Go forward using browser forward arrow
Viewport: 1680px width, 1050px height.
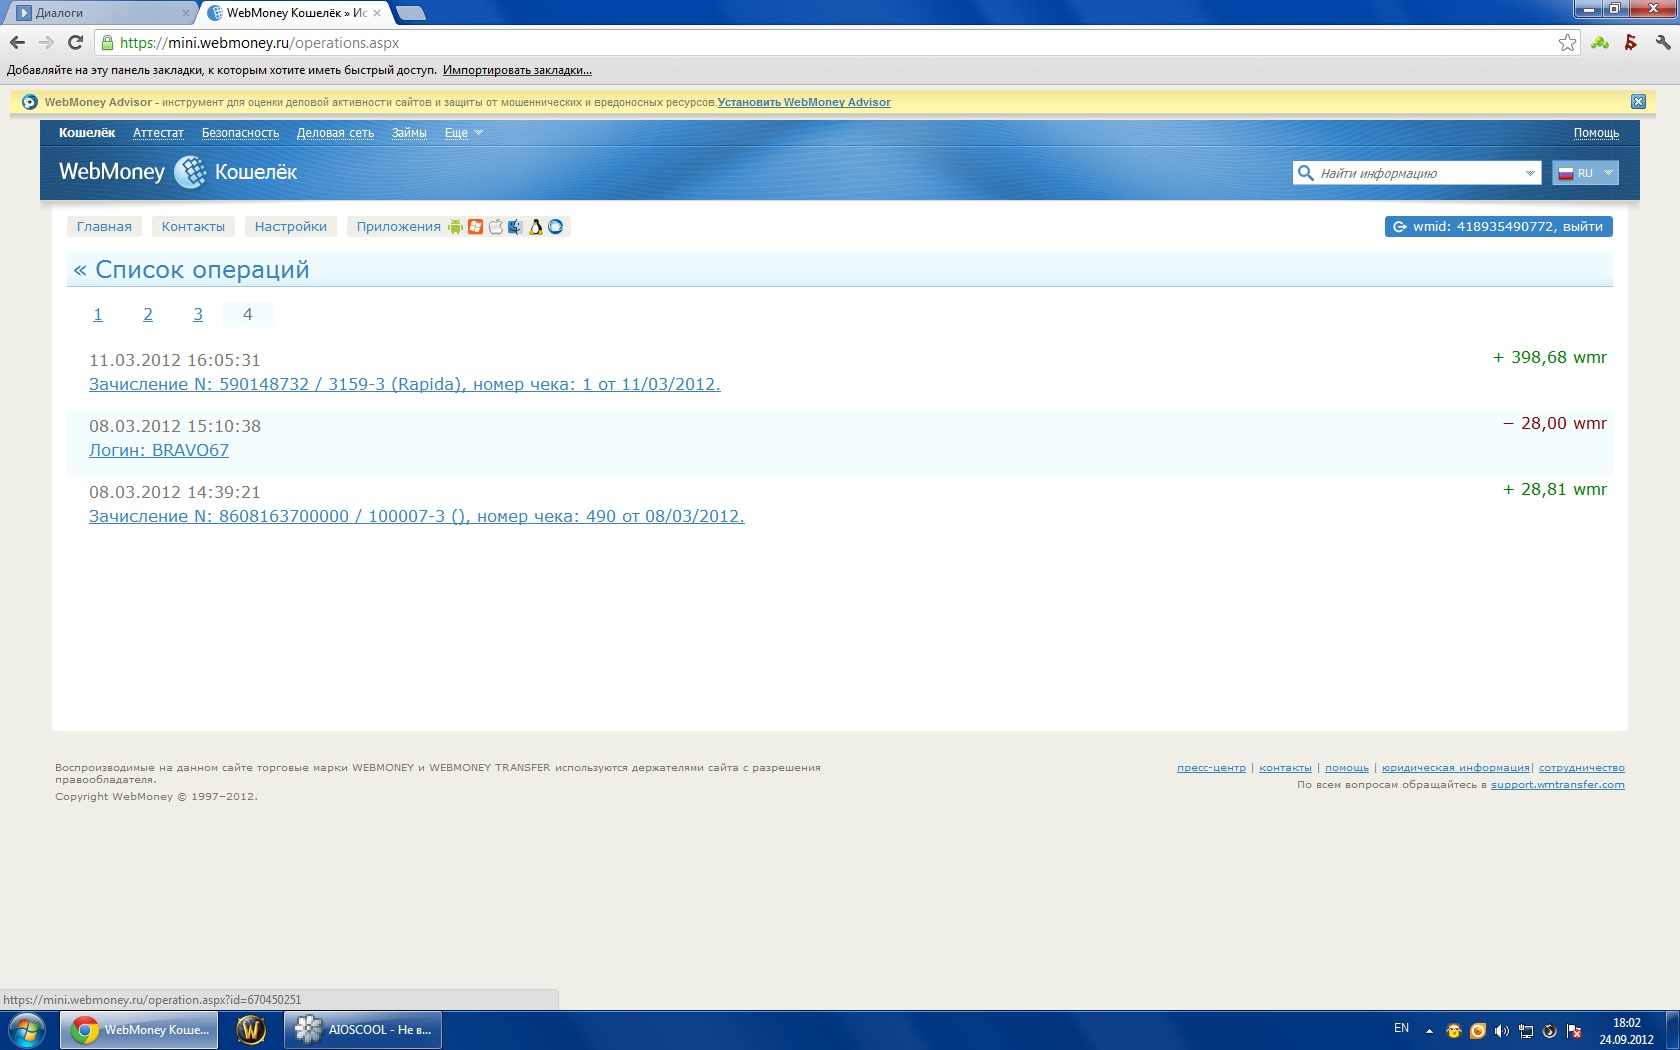46,42
